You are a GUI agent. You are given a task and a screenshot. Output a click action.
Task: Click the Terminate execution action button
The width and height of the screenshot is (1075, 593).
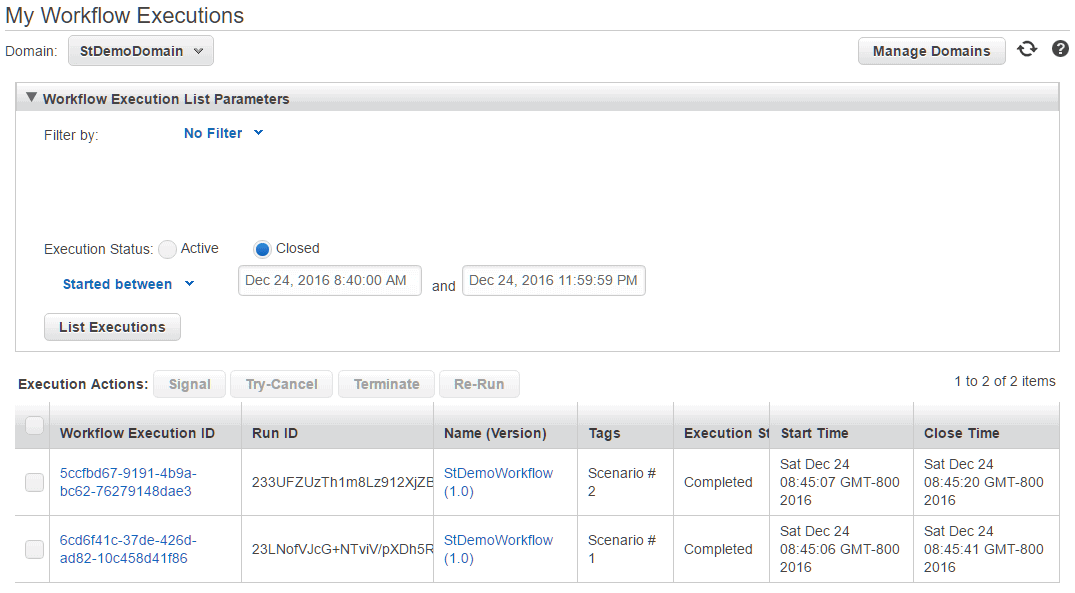pyautogui.click(x=386, y=384)
